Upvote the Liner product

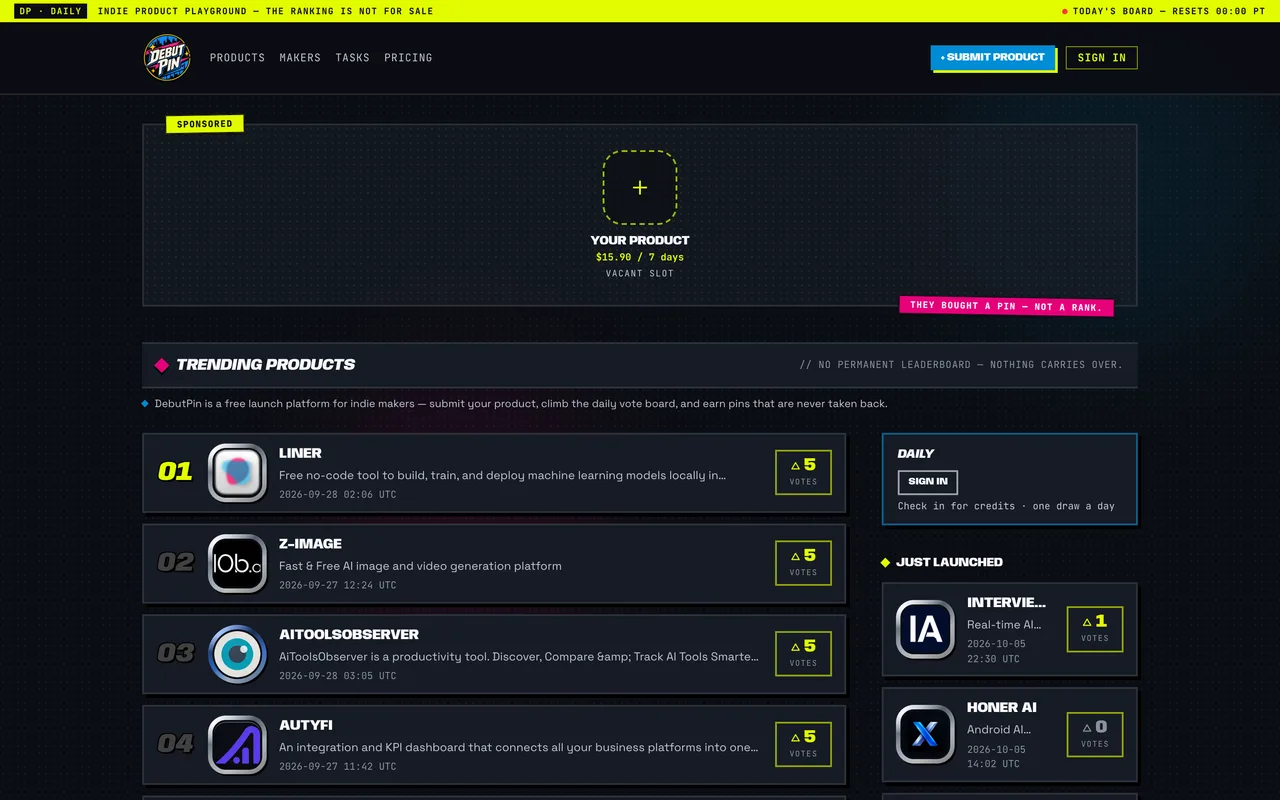803,472
